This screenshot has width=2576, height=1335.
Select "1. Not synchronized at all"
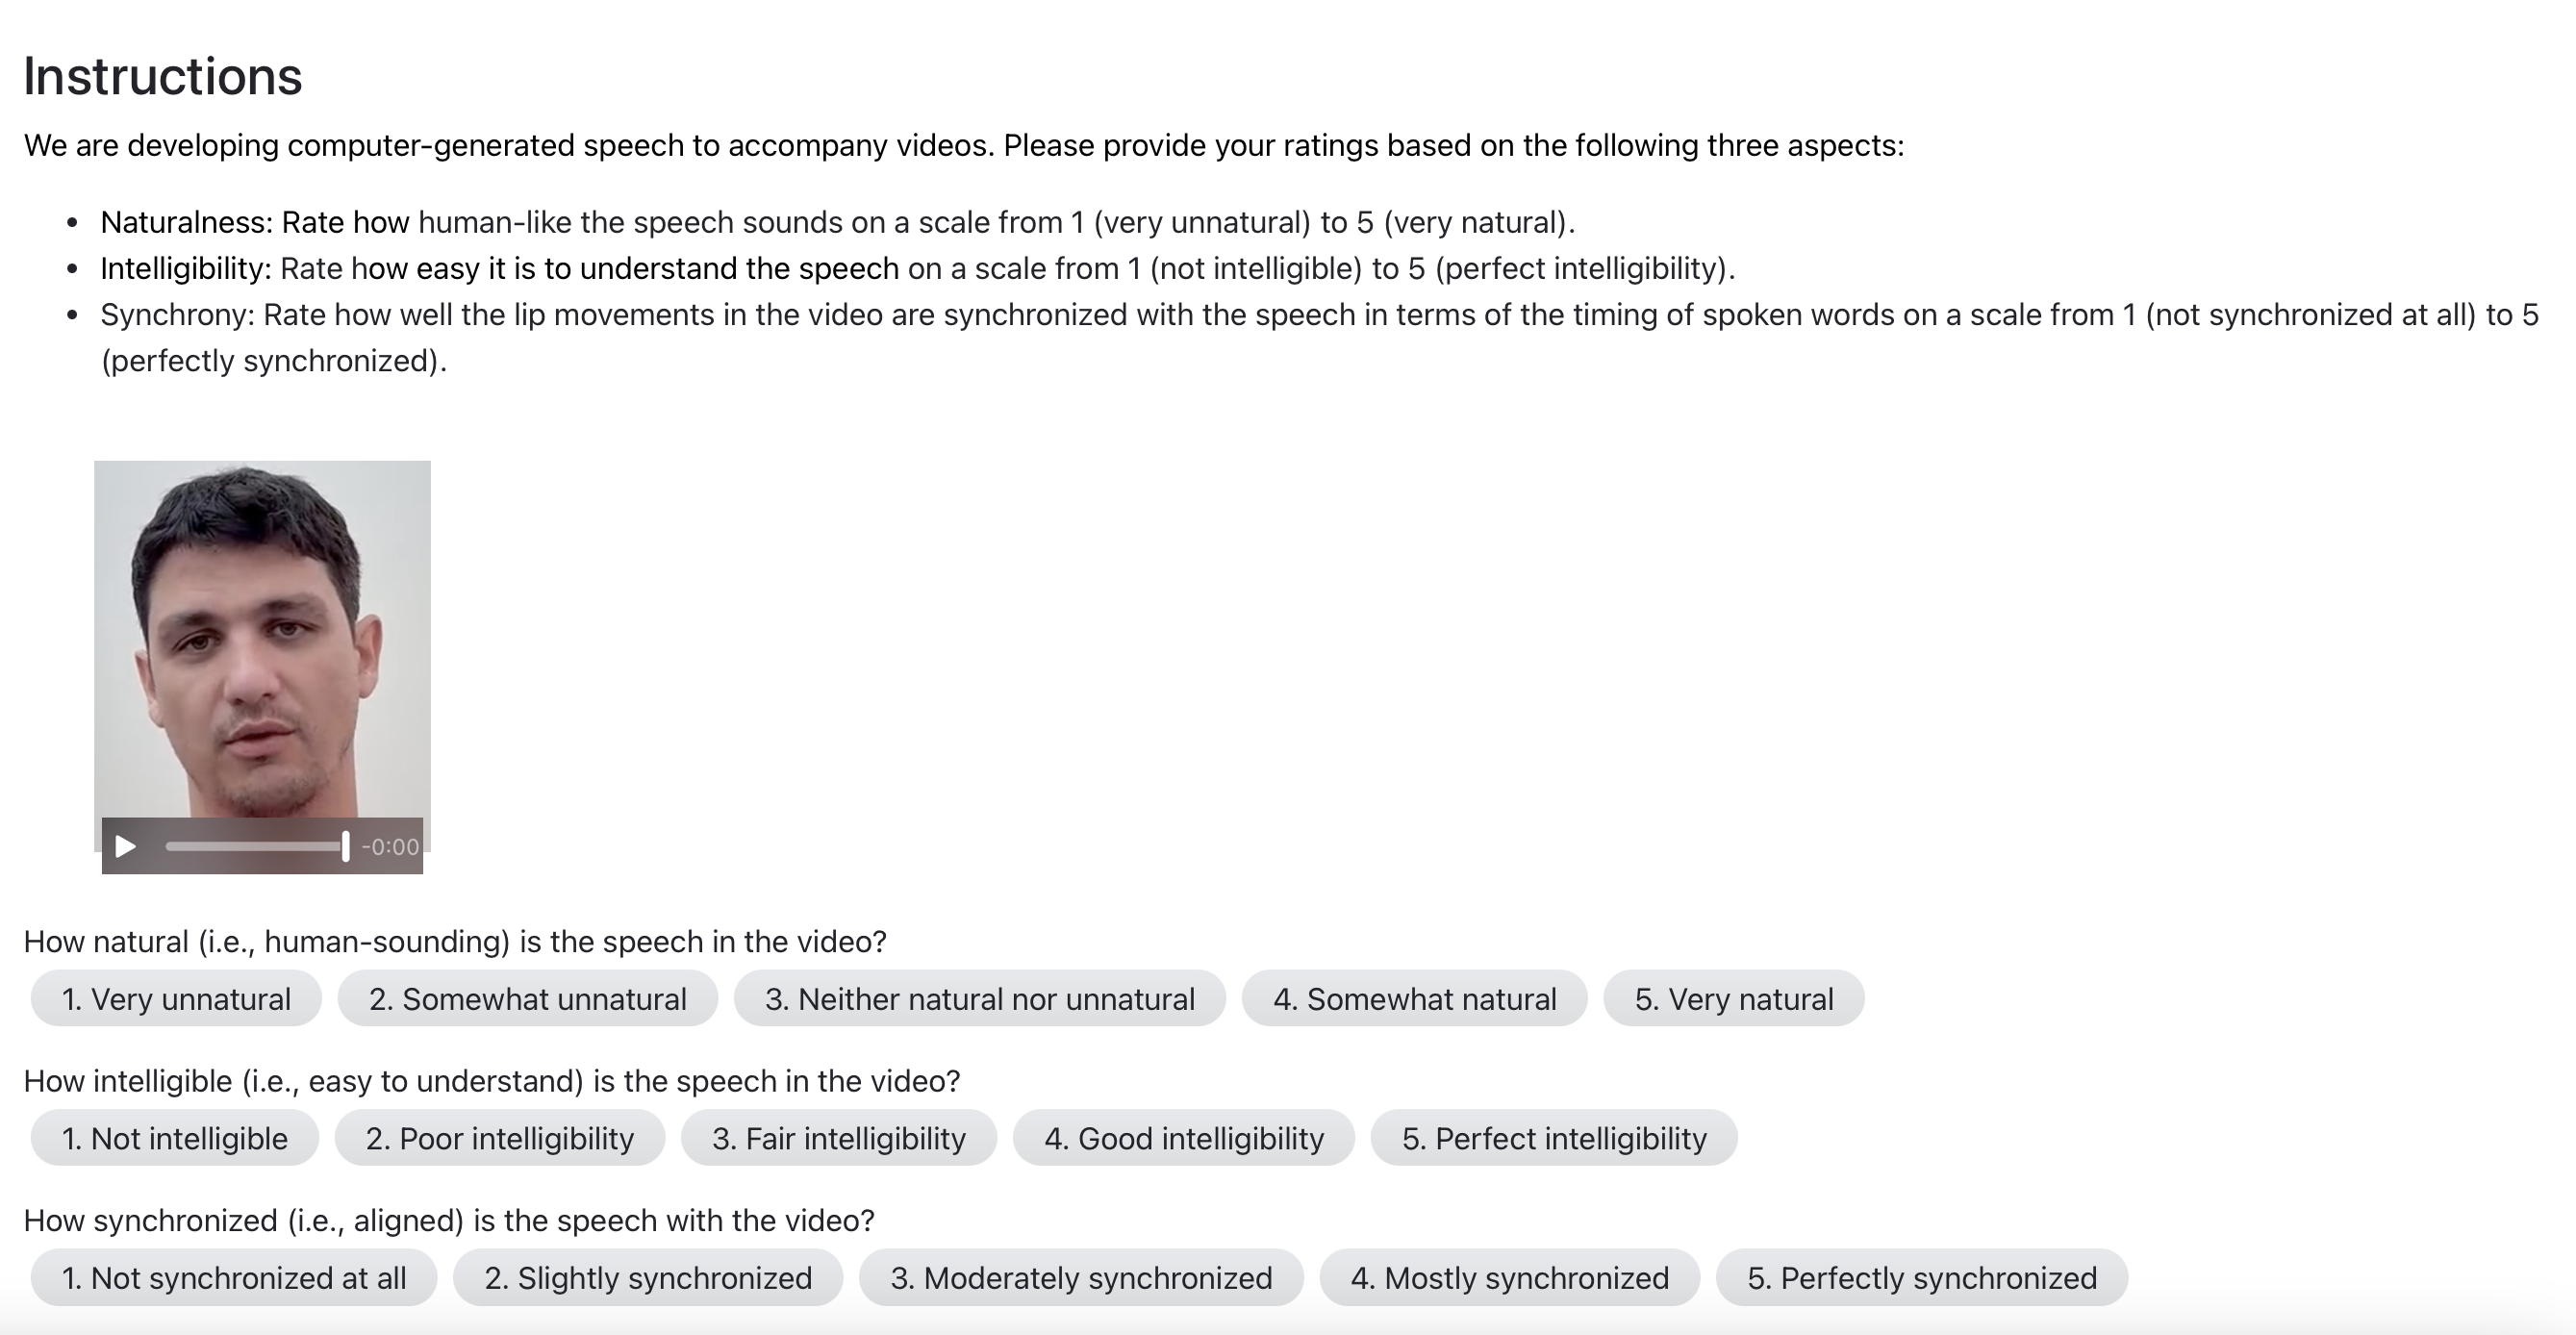coord(234,1278)
